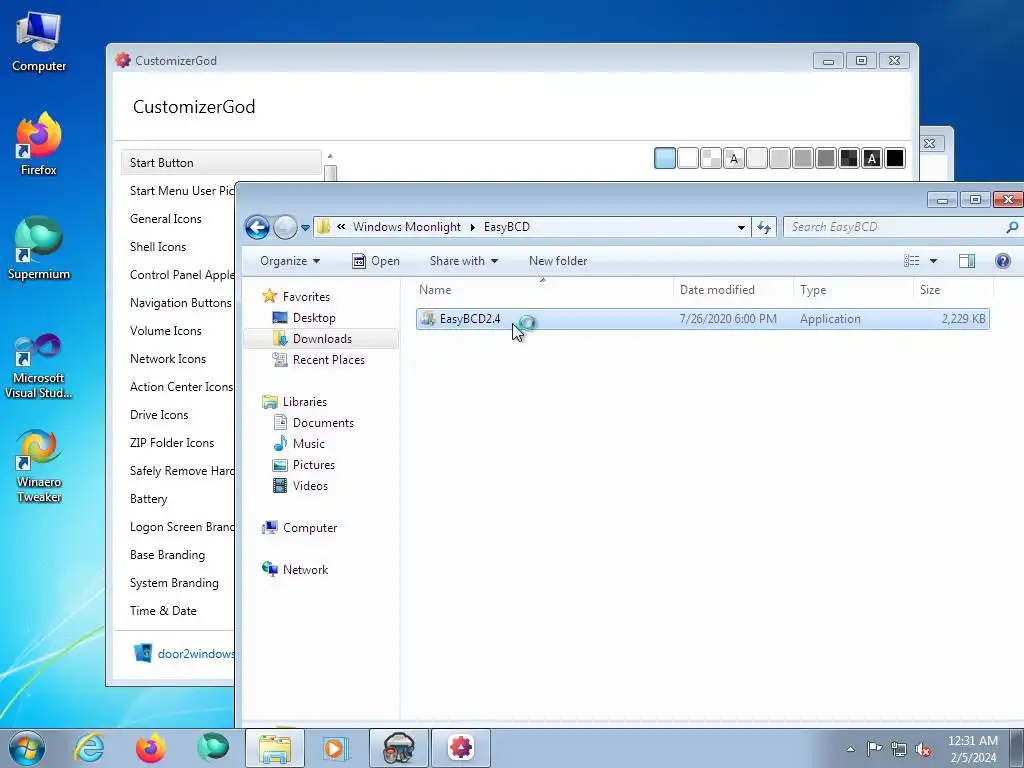The width and height of the screenshot is (1024, 768).
Task: Select Volume Icons in CustomizerGod
Action: point(165,331)
